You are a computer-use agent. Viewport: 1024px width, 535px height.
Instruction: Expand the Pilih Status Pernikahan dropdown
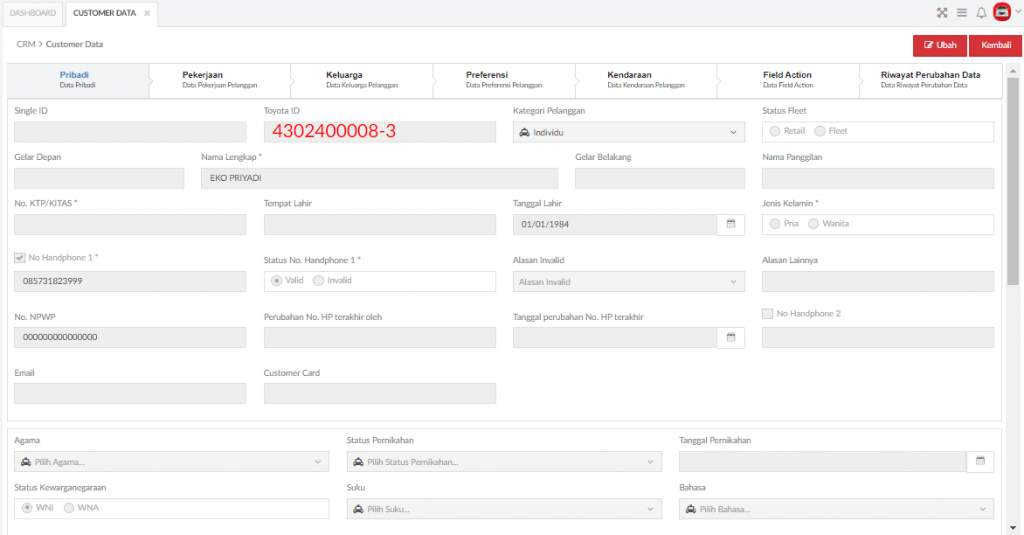tap(504, 462)
